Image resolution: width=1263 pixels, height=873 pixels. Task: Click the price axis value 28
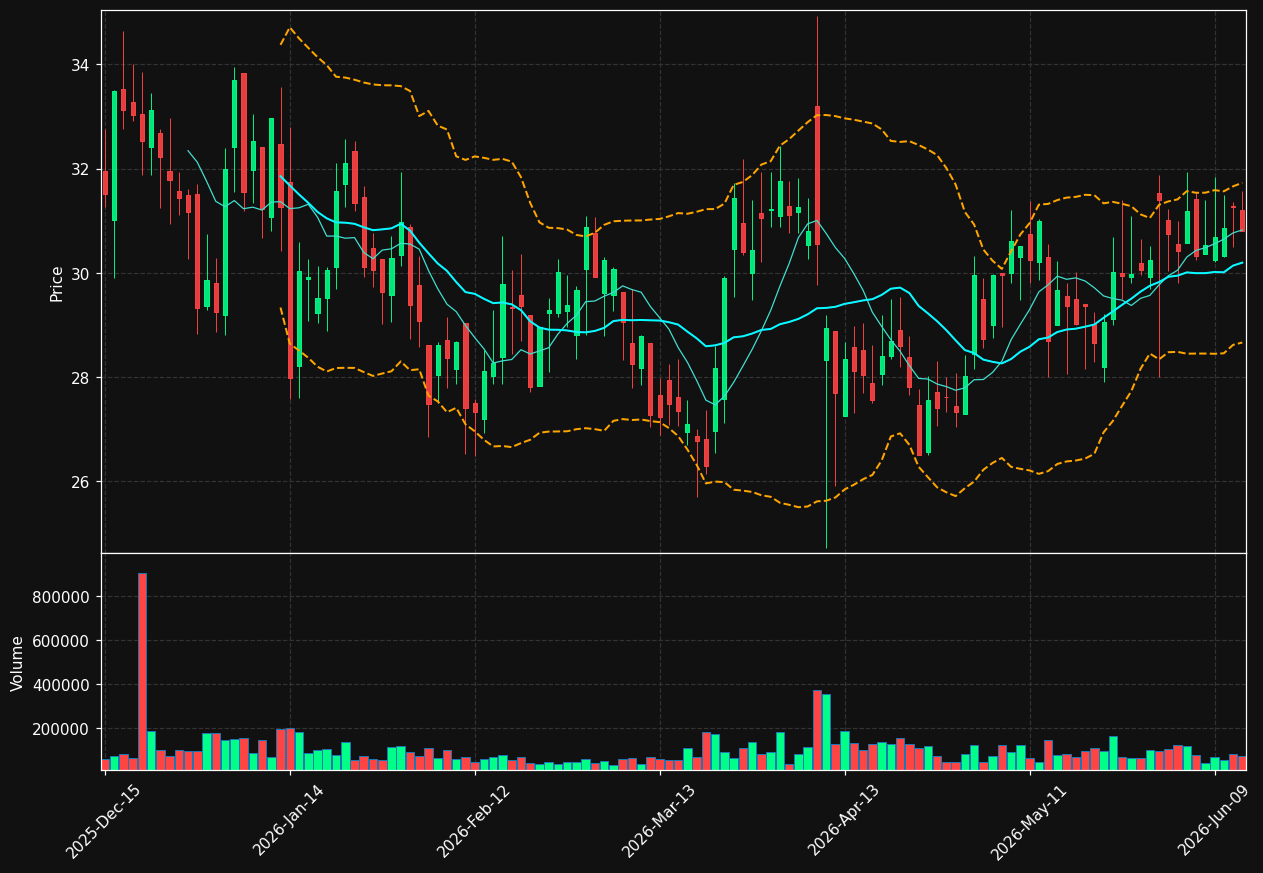click(x=80, y=378)
